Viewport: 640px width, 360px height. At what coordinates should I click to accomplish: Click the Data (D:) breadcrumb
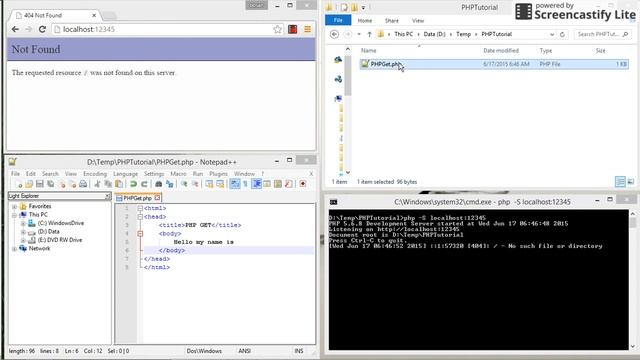[435, 34]
